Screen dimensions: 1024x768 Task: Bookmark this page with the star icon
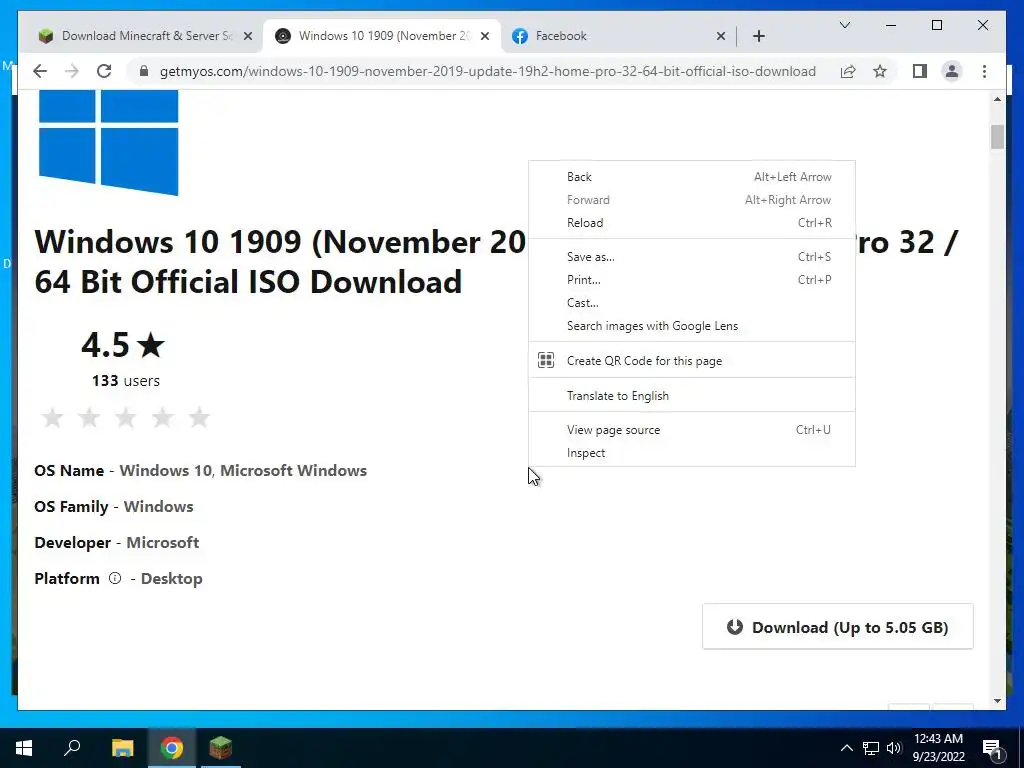tap(880, 71)
